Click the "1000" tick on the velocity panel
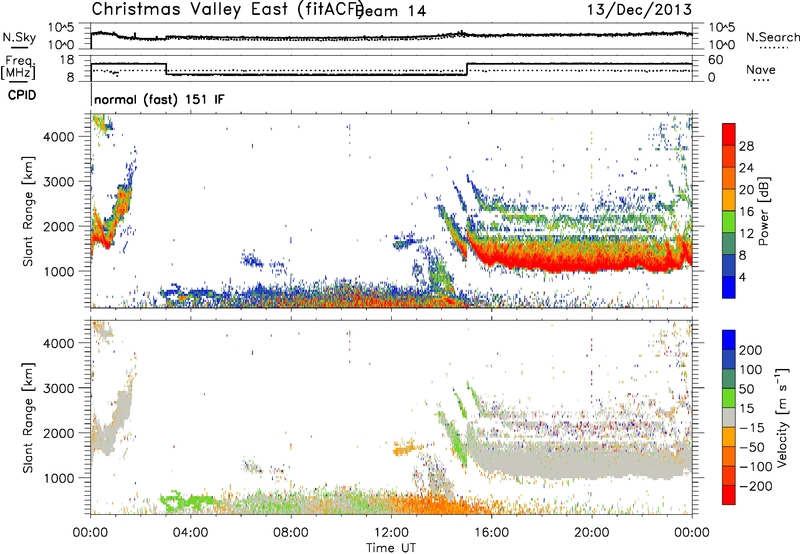 point(59,478)
